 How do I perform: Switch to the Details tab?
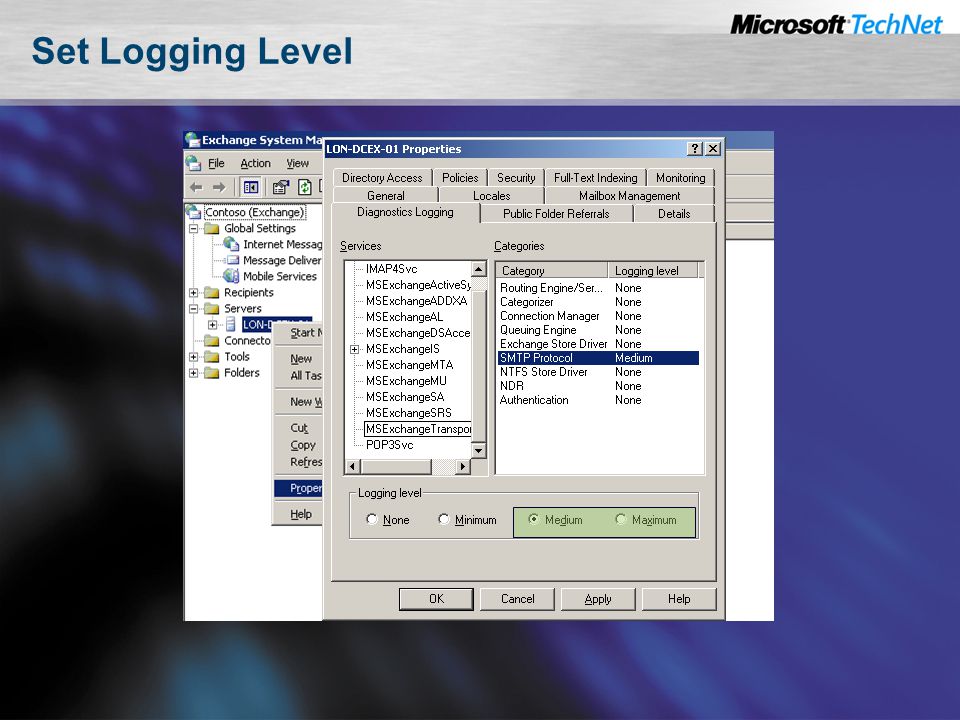pos(674,214)
